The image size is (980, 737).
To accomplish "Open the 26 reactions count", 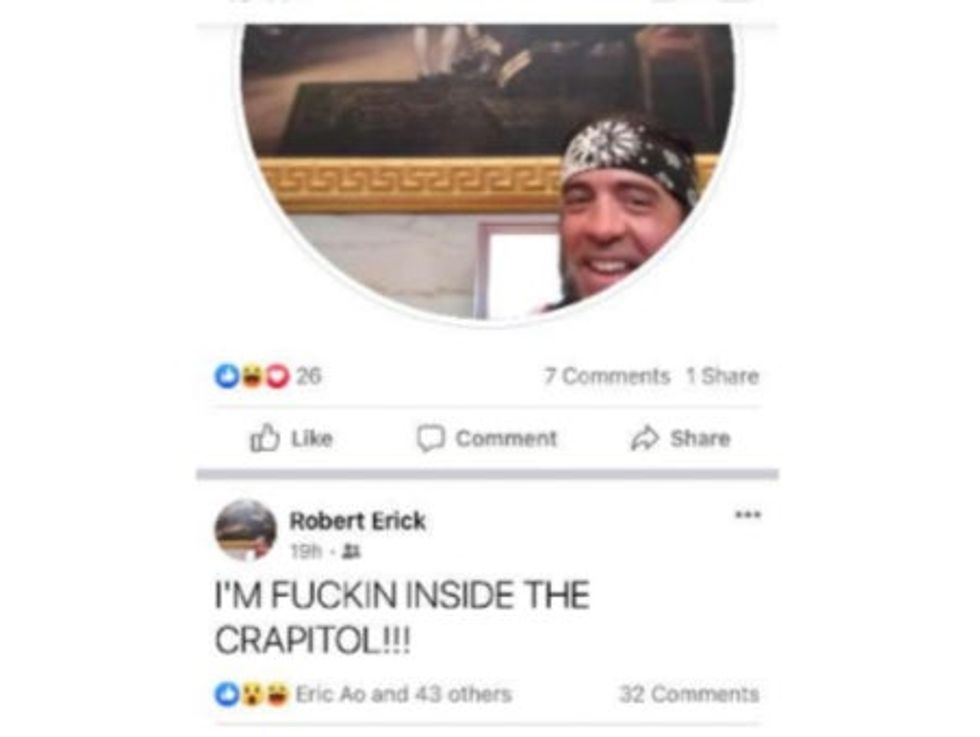I will tap(309, 376).
